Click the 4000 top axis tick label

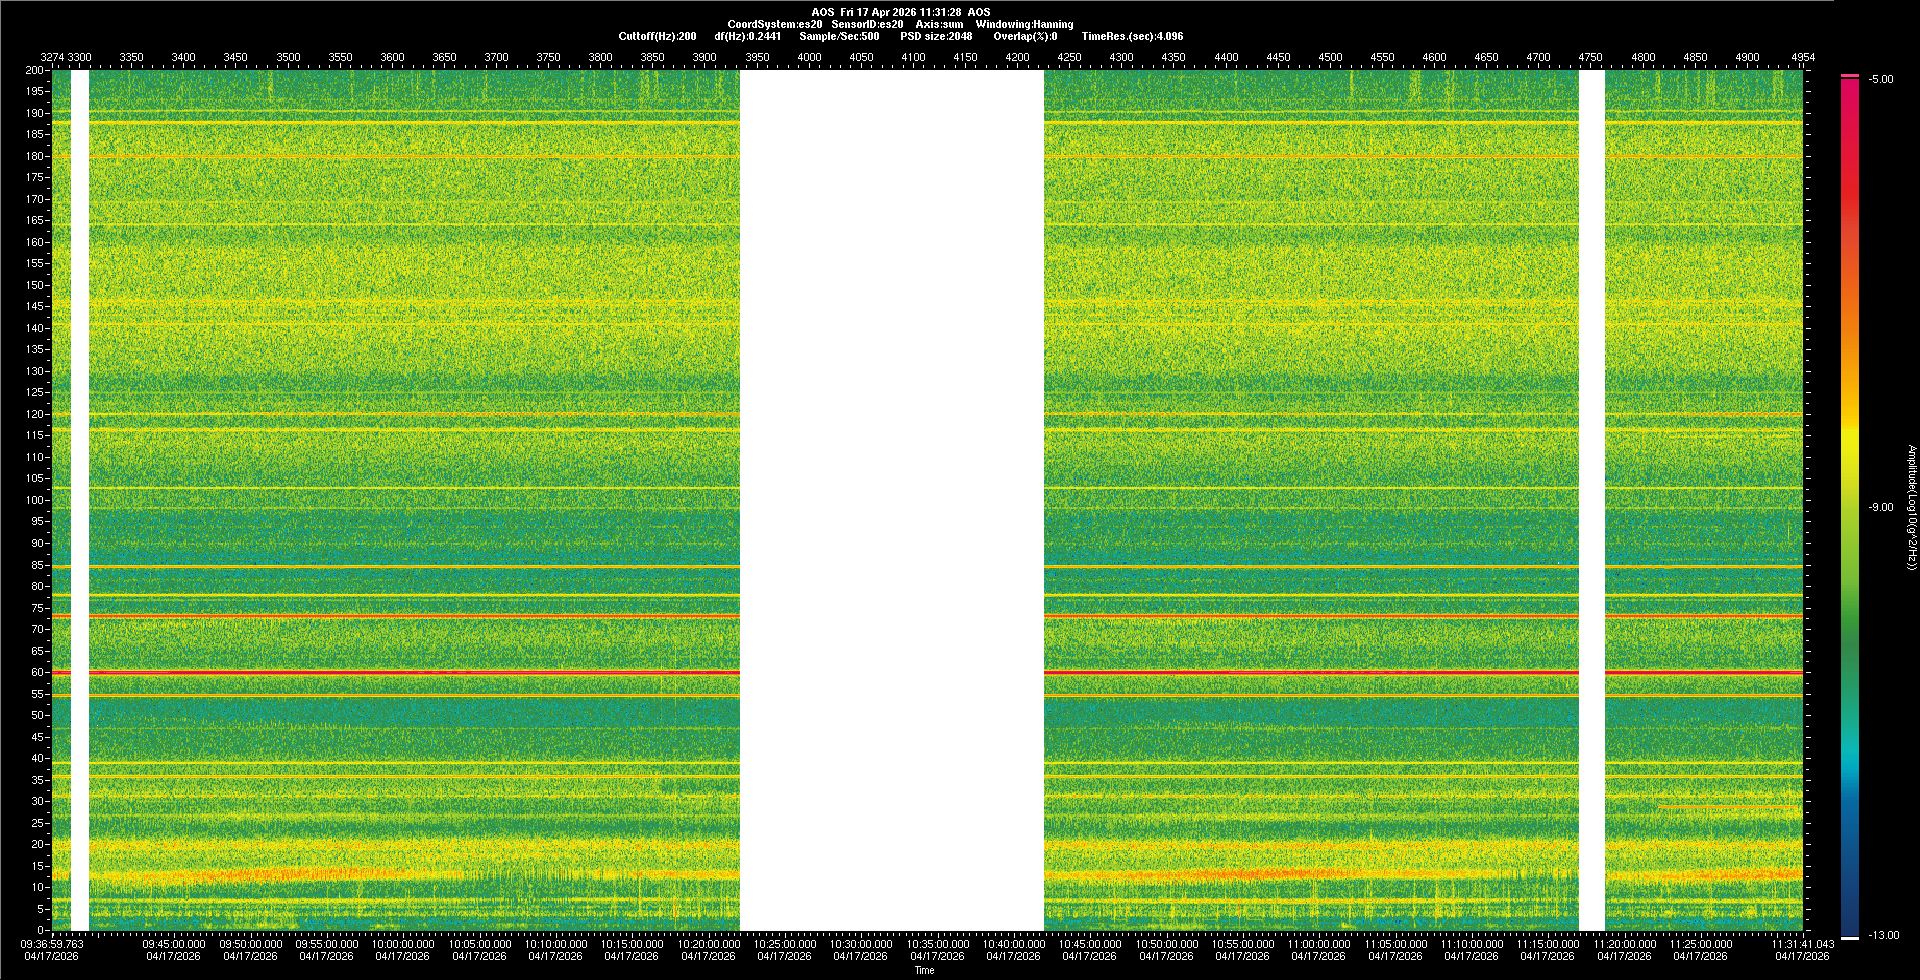809,57
